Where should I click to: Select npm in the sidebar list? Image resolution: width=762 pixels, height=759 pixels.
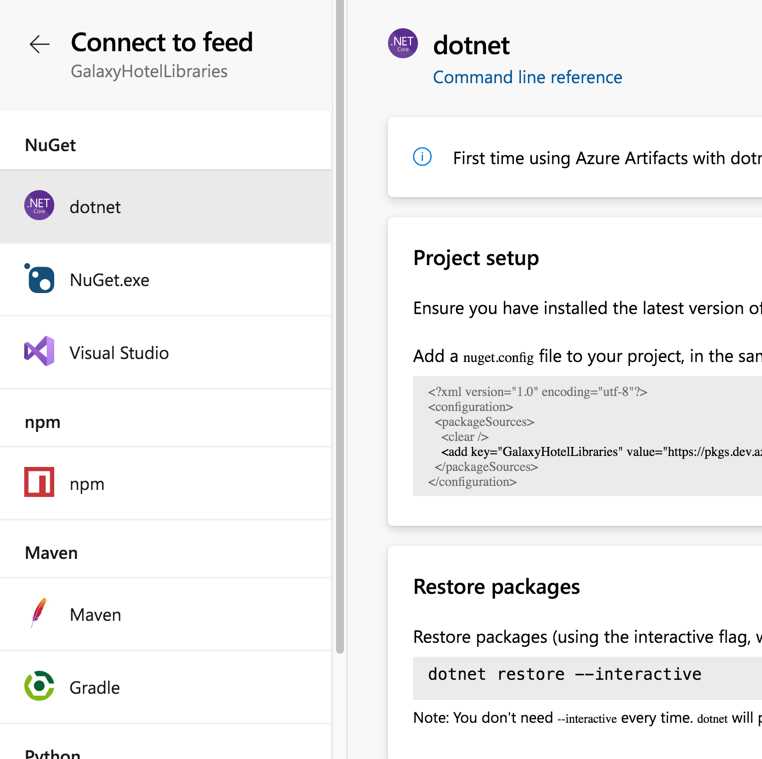click(166, 483)
